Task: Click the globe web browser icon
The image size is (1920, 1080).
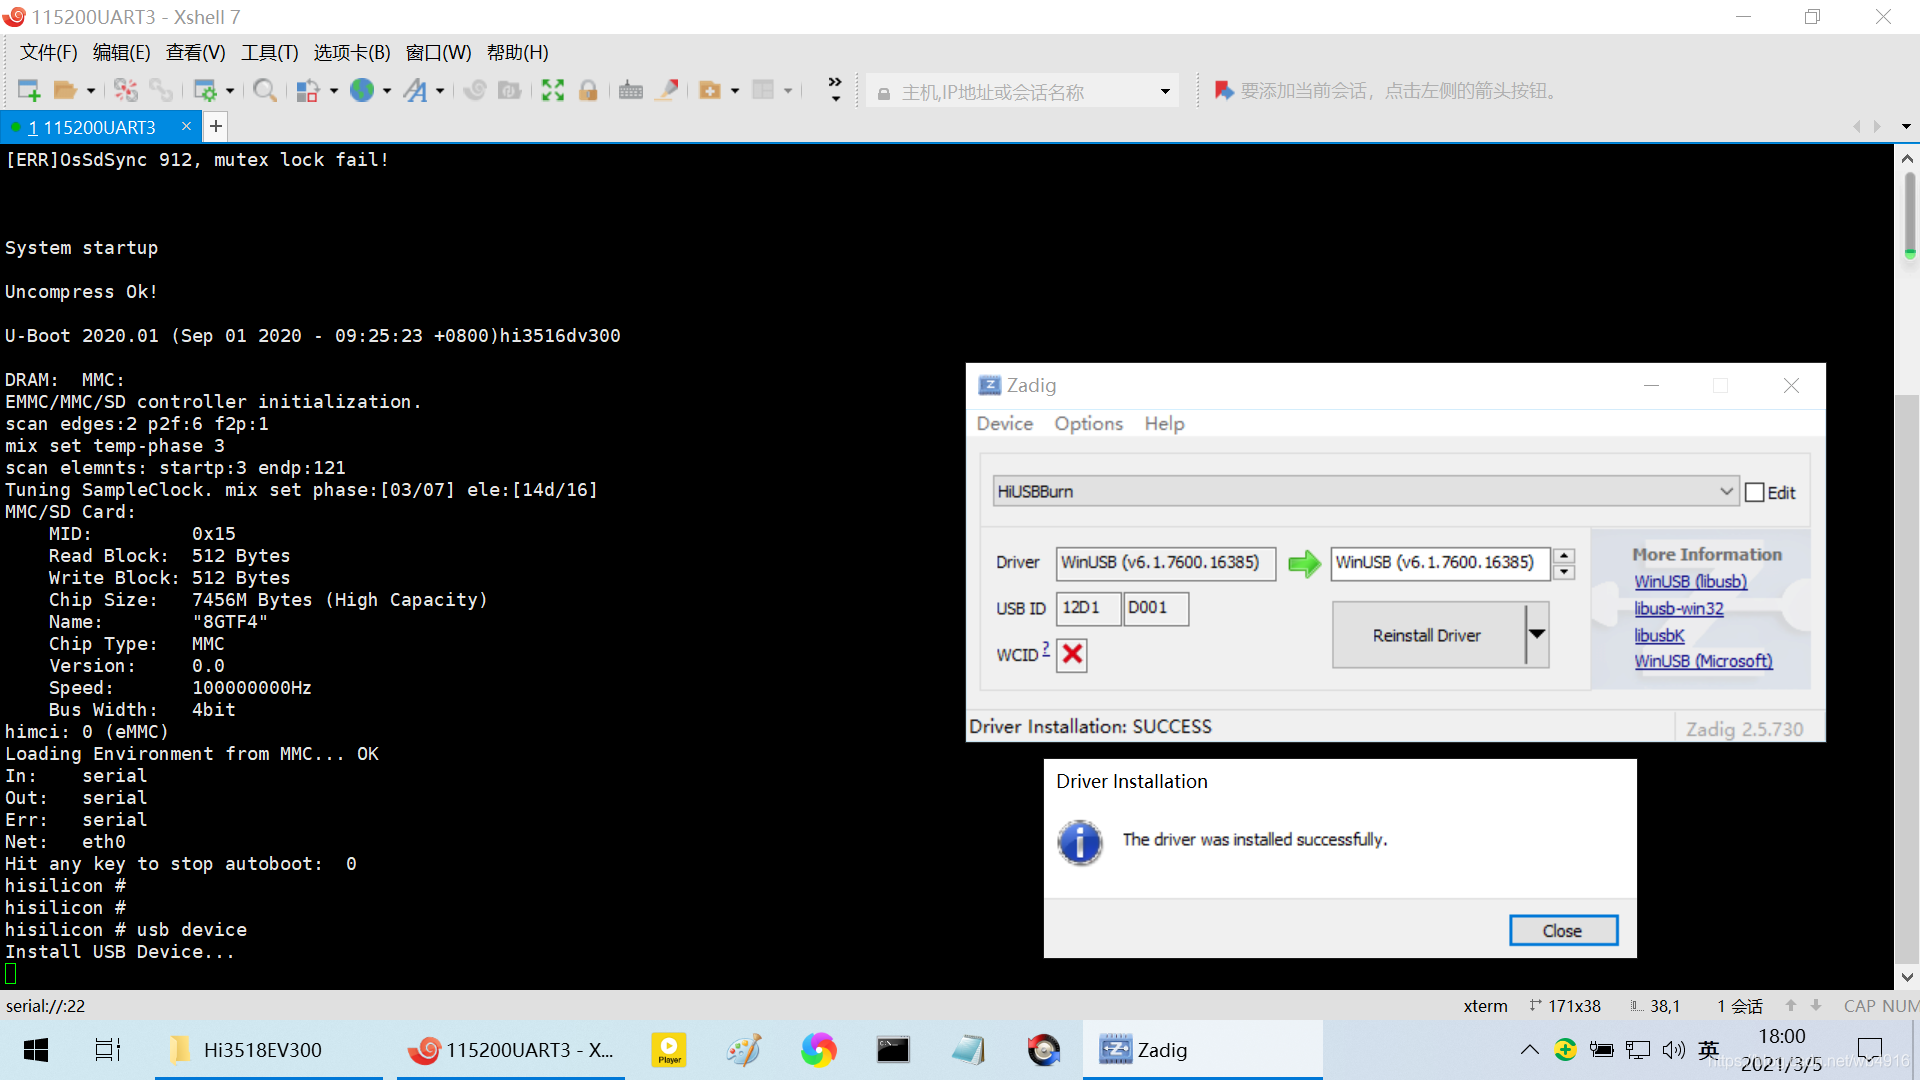Action: click(362, 91)
